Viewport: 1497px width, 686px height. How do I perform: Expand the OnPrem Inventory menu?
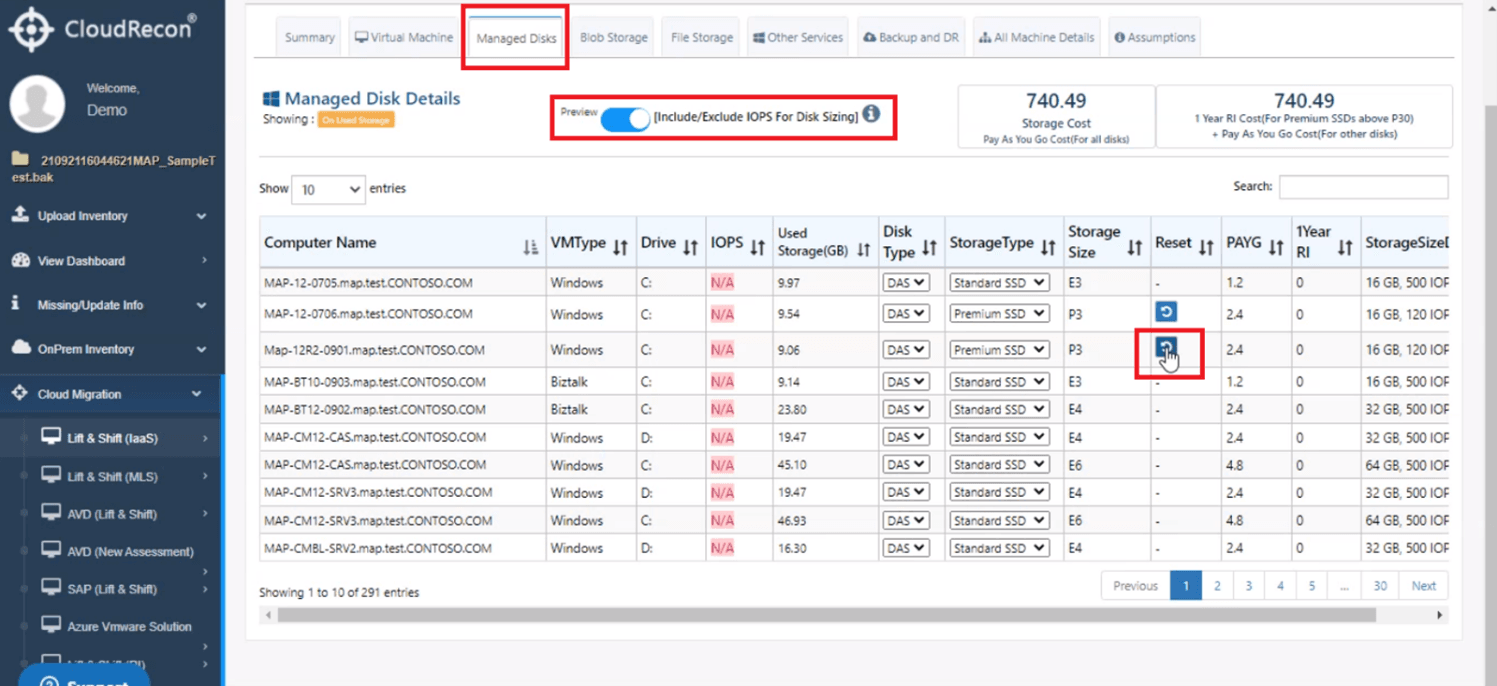tap(111, 349)
